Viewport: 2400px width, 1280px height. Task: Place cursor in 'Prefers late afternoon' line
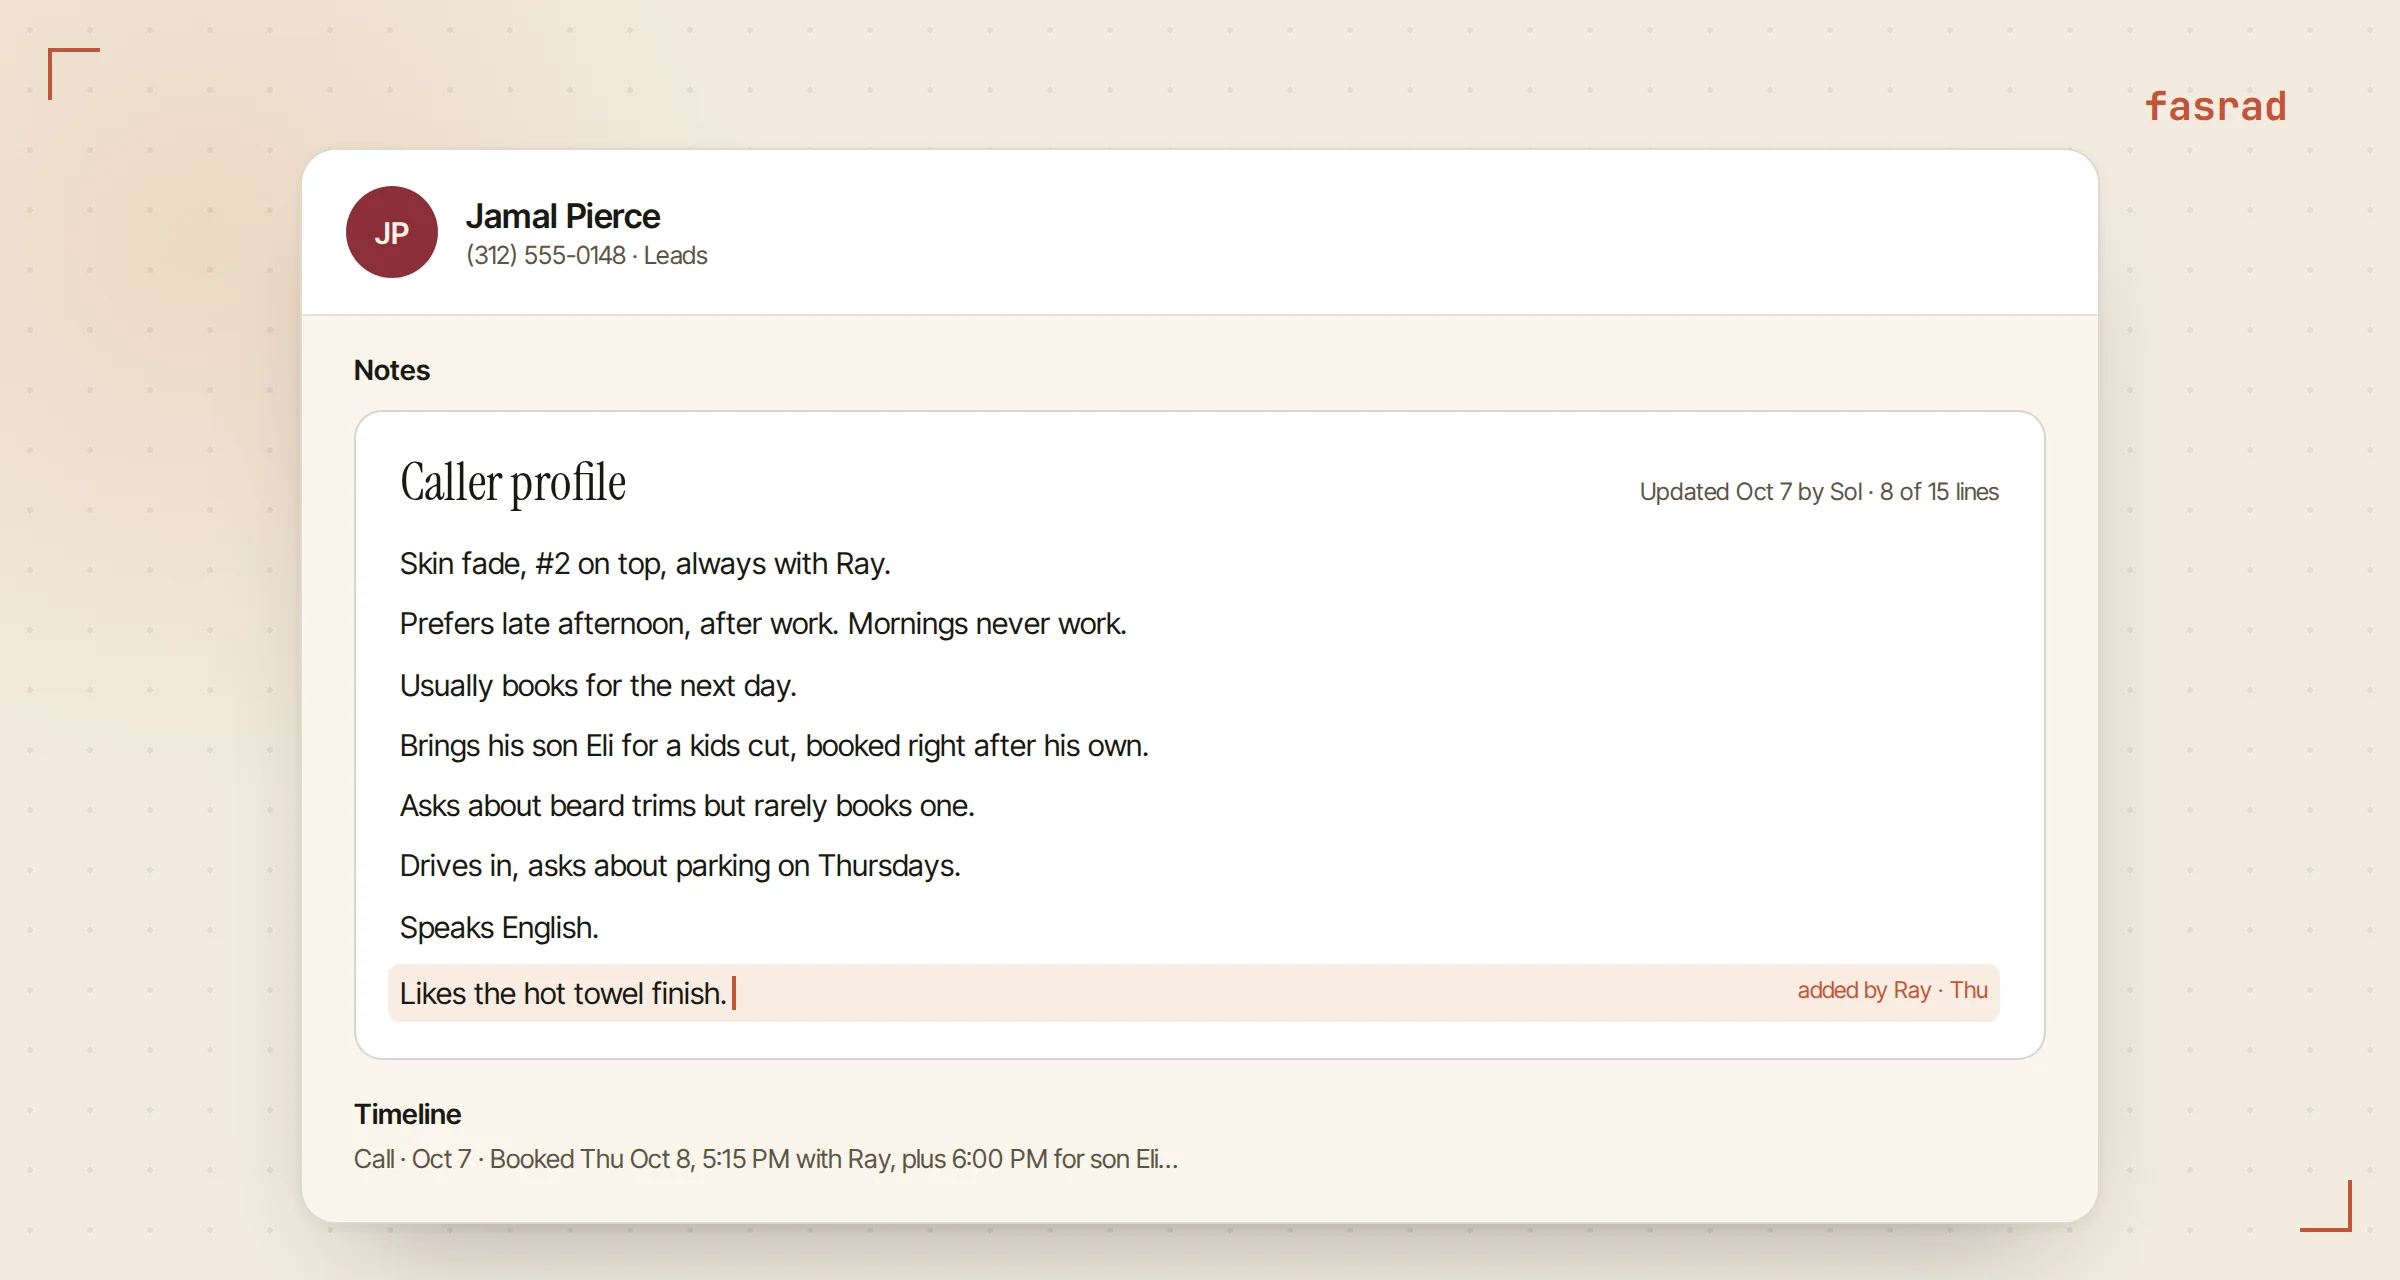763,624
